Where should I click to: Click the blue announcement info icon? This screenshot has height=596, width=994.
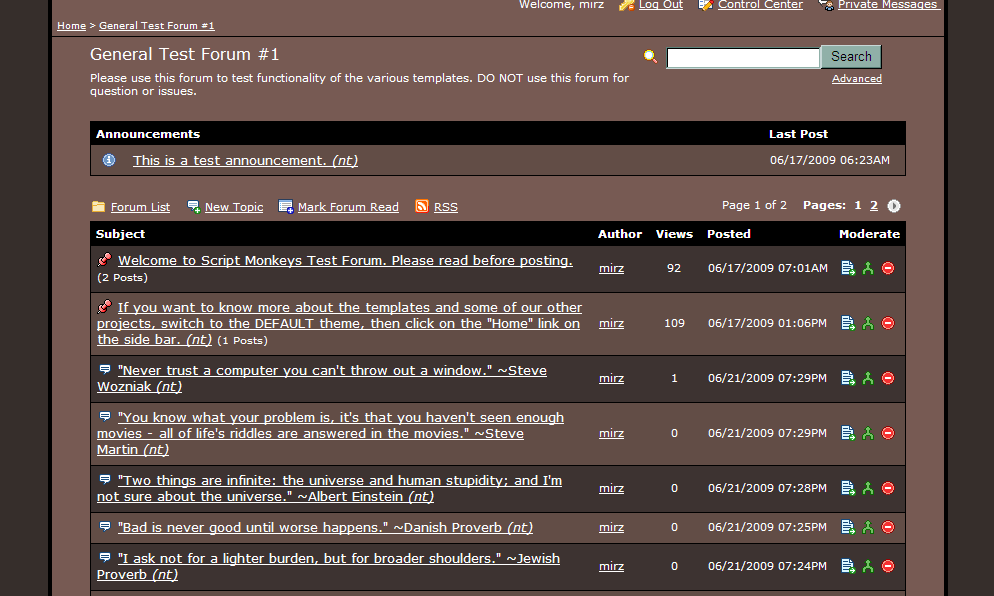click(x=109, y=160)
